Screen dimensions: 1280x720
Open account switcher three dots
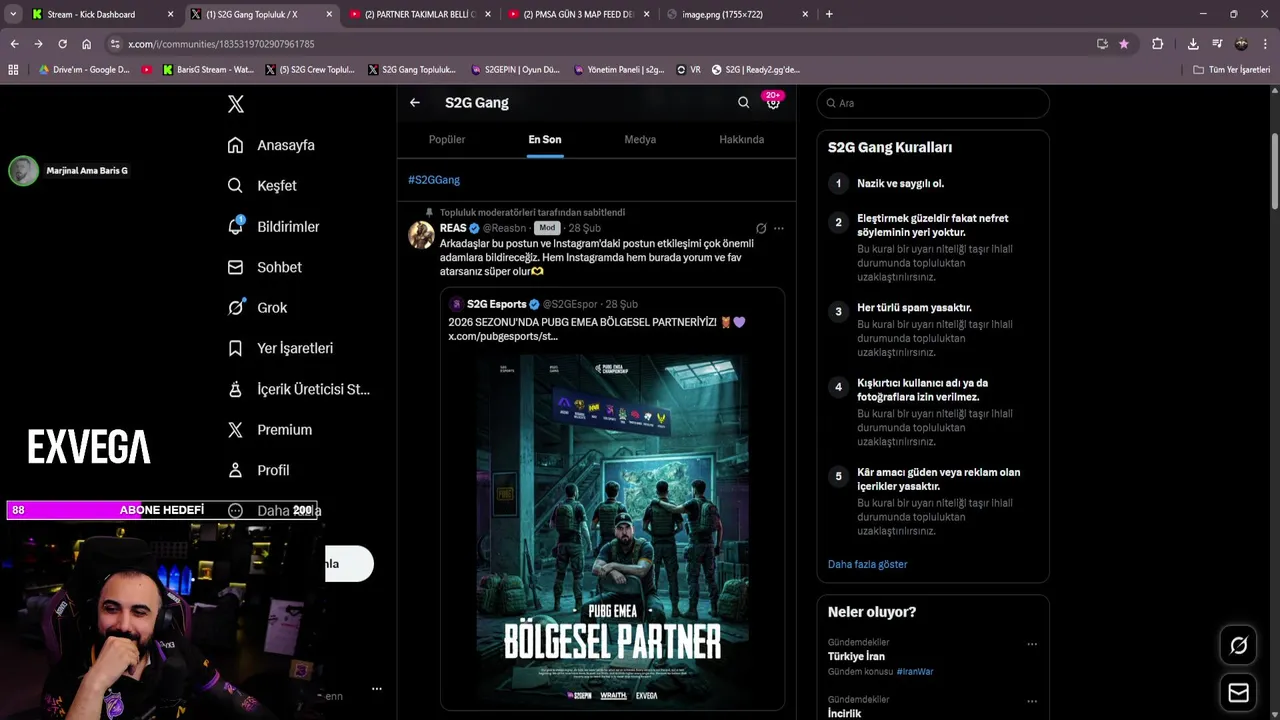coord(377,688)
